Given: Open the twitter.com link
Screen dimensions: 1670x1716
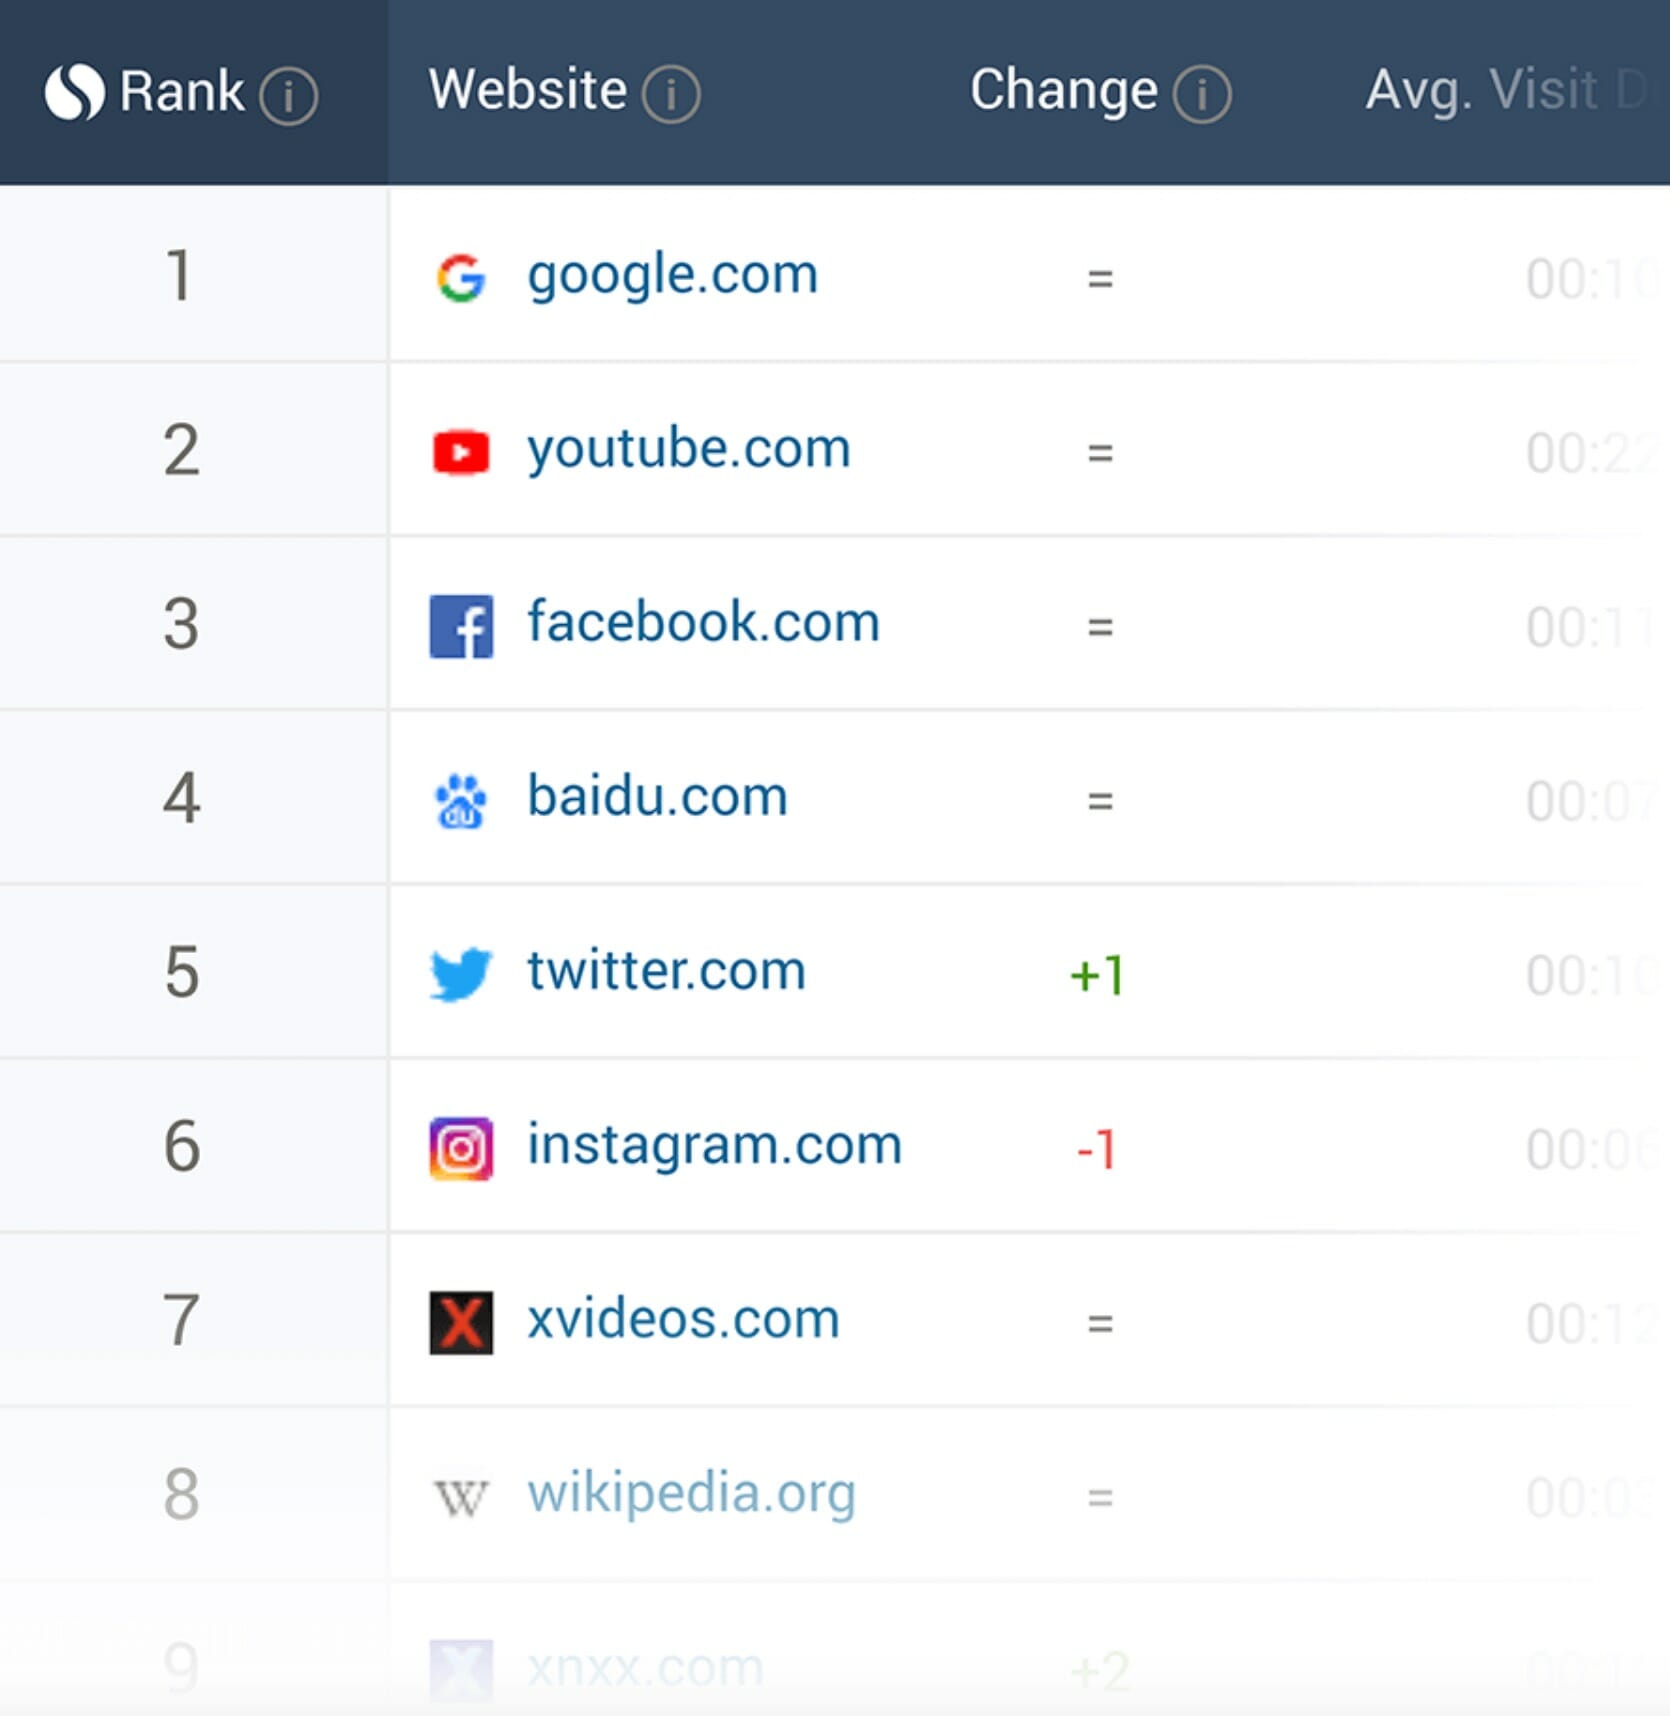Looking at the screenshot, I should (666, 971).
